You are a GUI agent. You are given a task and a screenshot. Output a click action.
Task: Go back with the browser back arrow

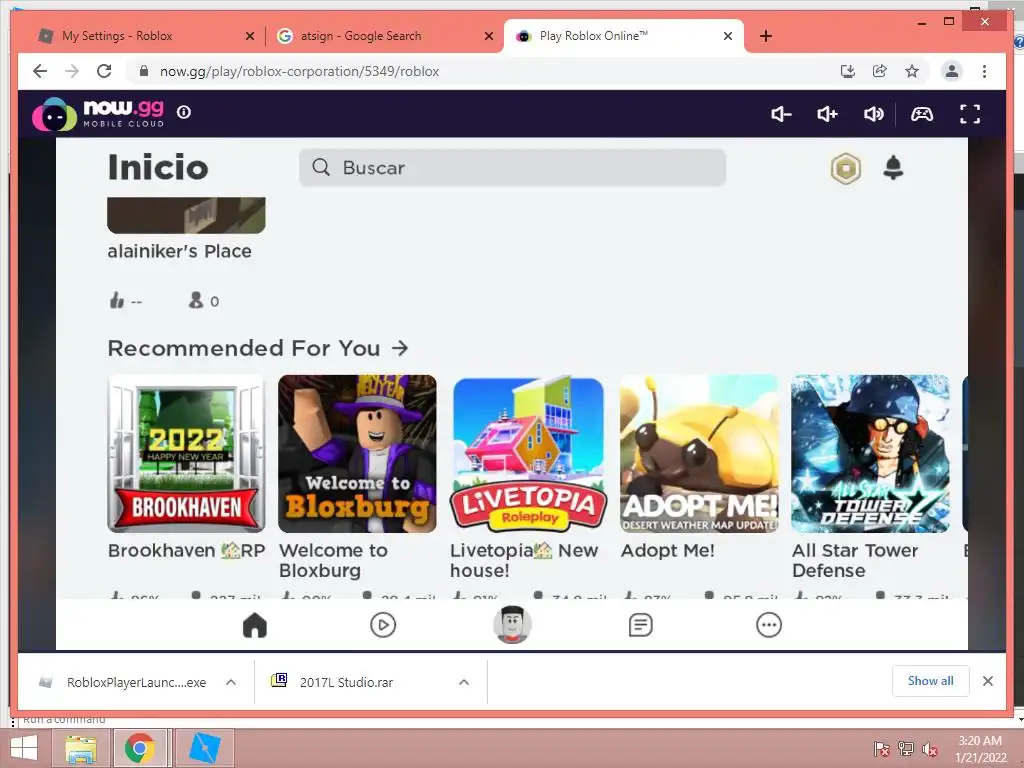coord(40,71)
